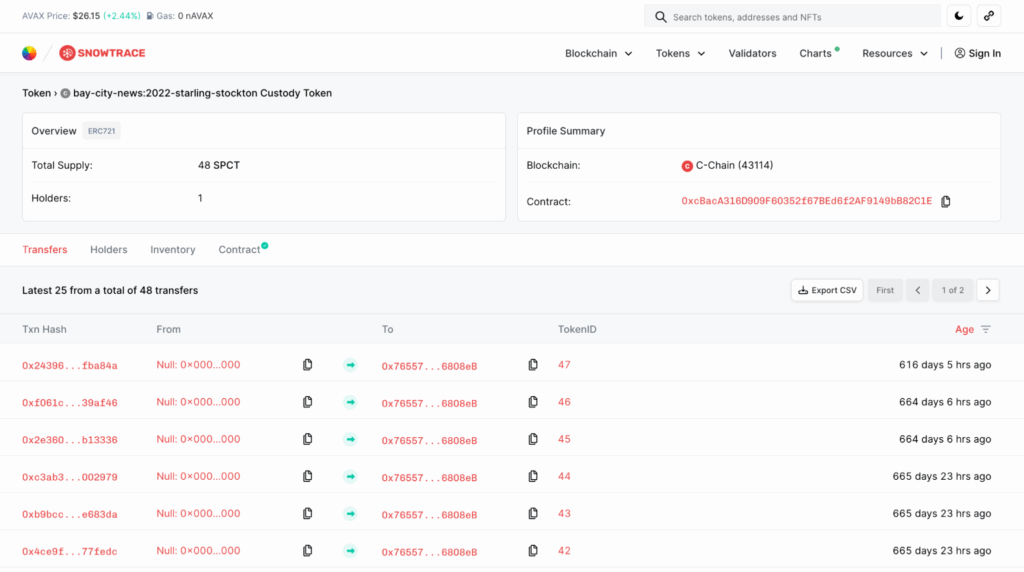1024x572 pixels.
Task: Open the colorful circle logo icon
Action: click(x=29, y=53)
